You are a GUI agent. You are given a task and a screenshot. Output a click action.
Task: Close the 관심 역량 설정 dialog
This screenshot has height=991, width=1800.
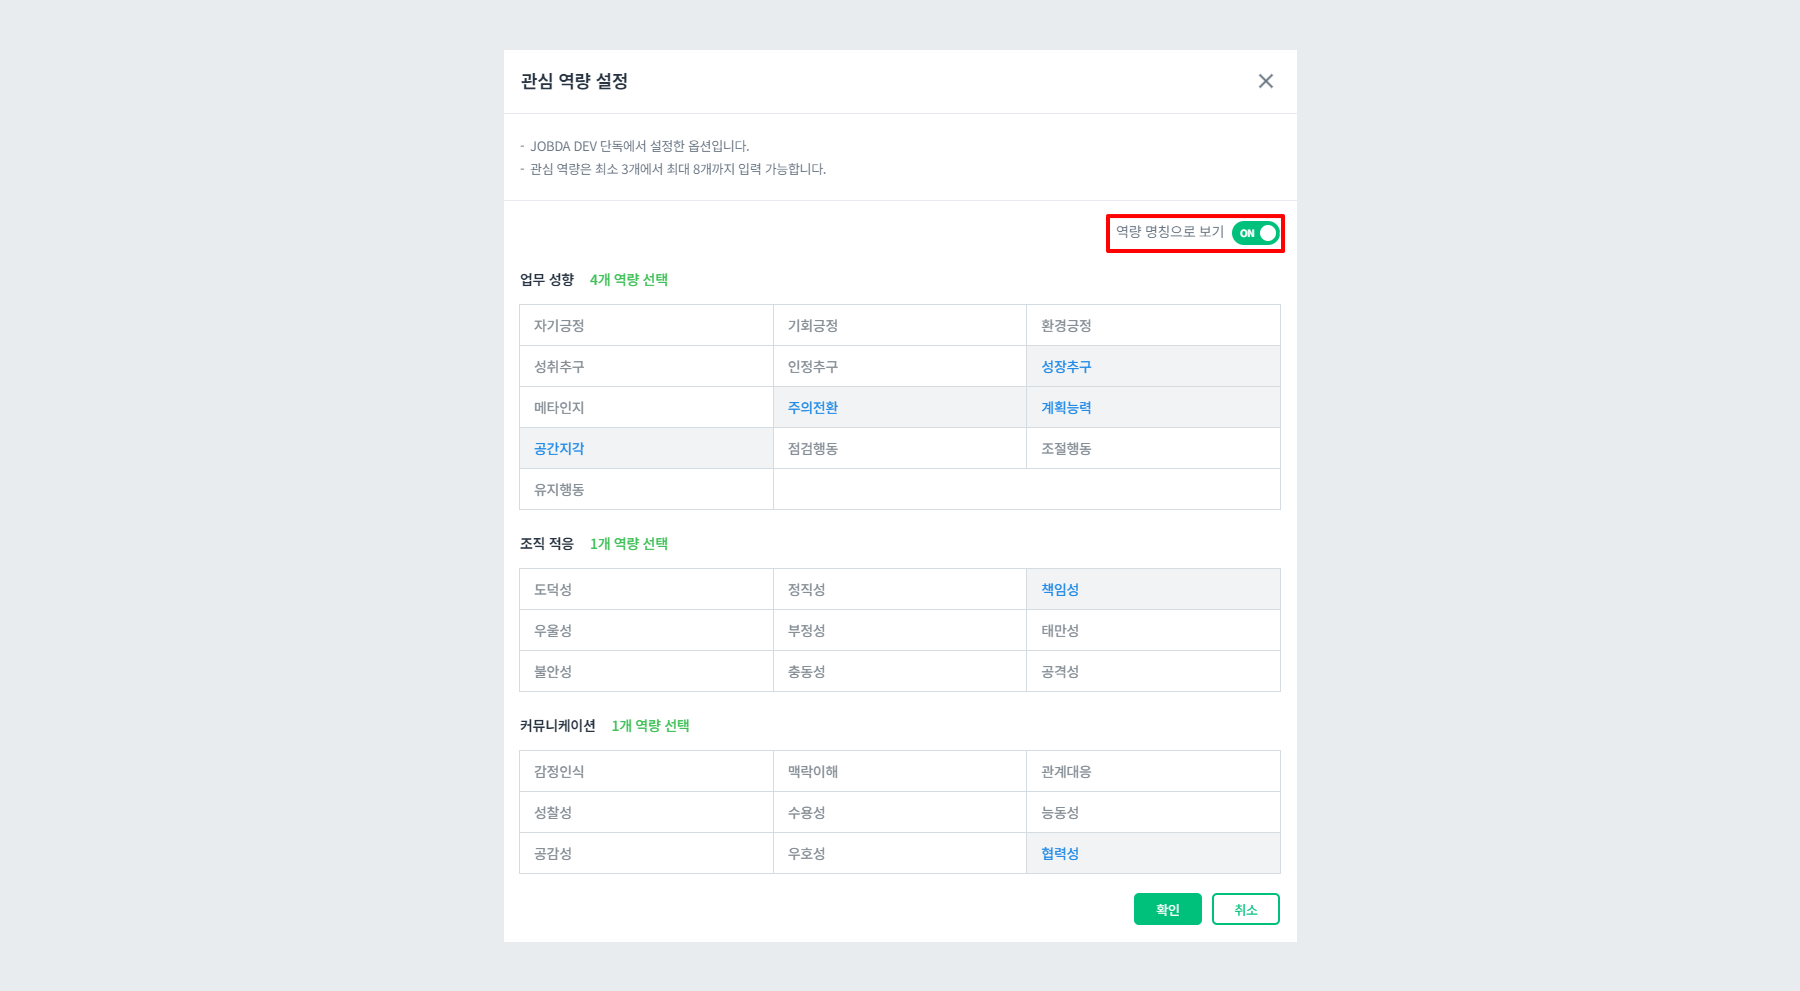click(1266, 81)
